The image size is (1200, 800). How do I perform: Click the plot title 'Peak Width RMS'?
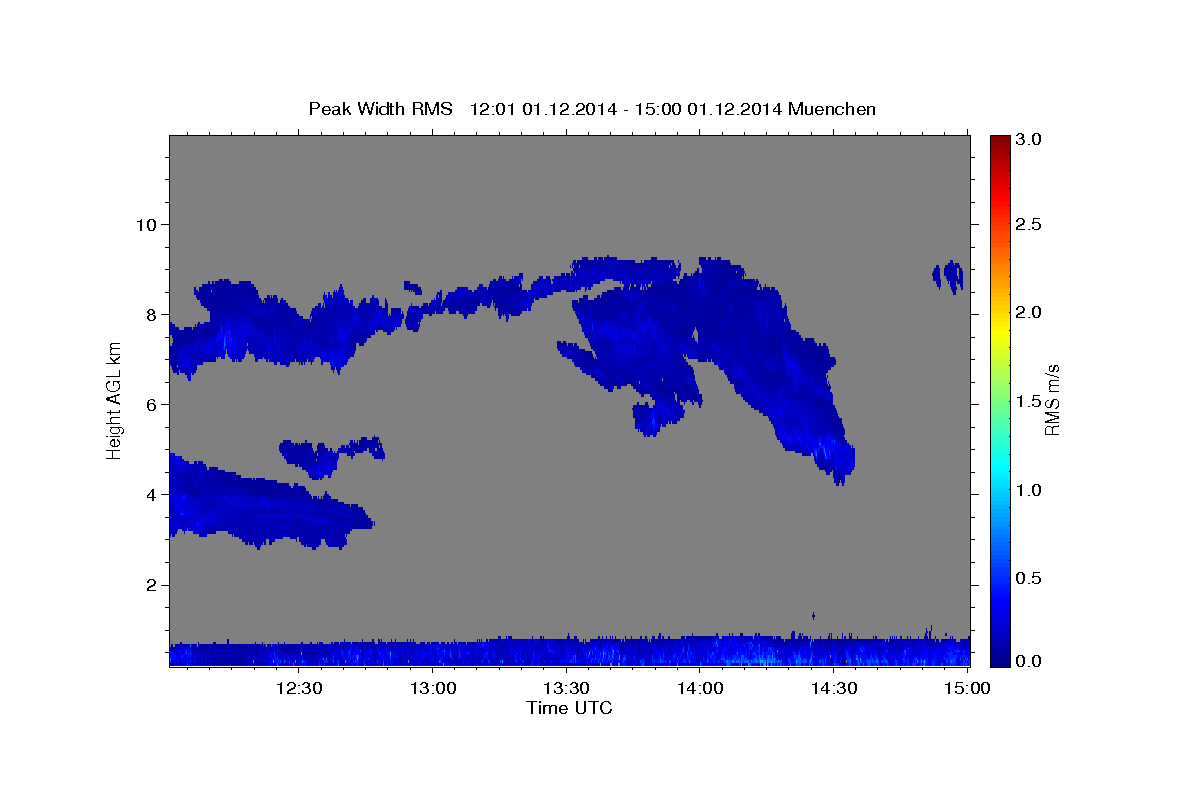click(380, 109)
